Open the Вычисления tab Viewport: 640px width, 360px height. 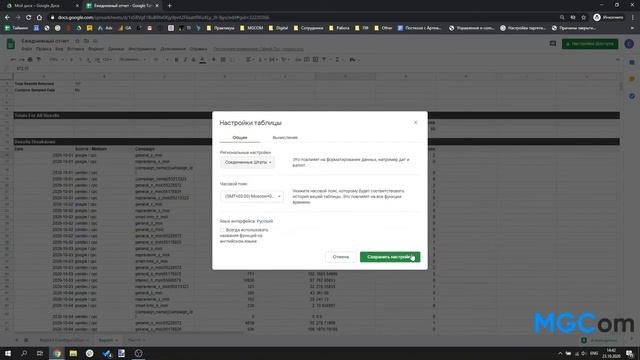(285, 138)
